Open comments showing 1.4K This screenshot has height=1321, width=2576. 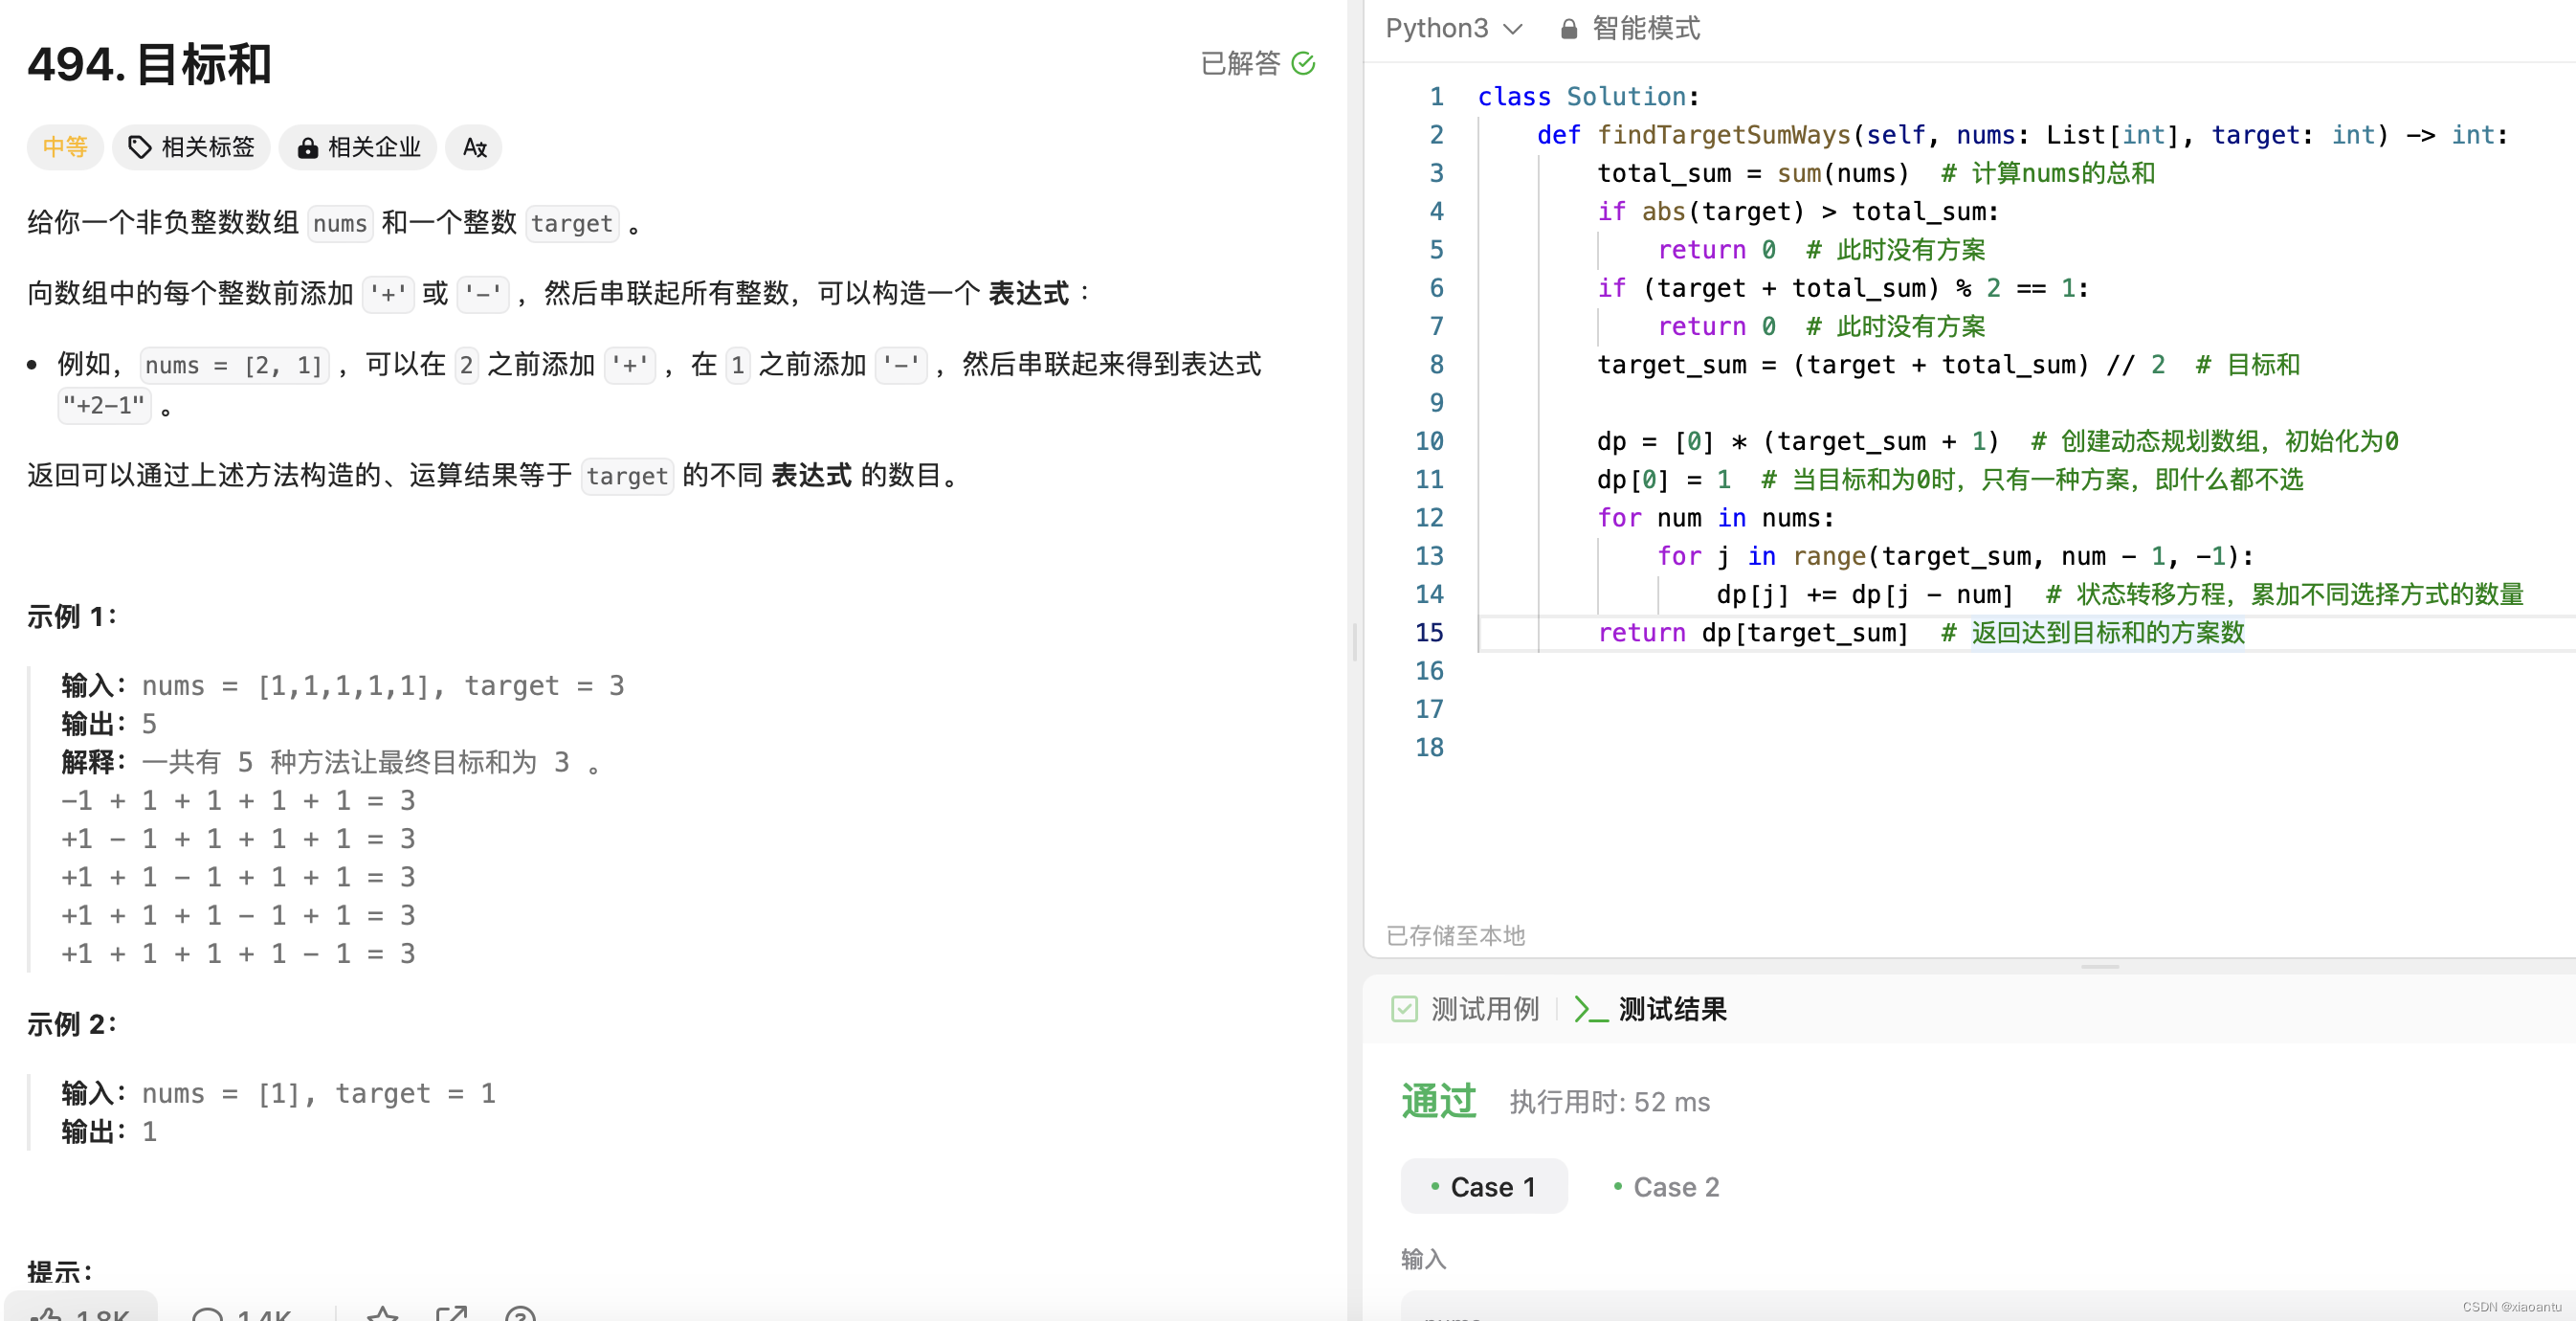click(241, 1313)
